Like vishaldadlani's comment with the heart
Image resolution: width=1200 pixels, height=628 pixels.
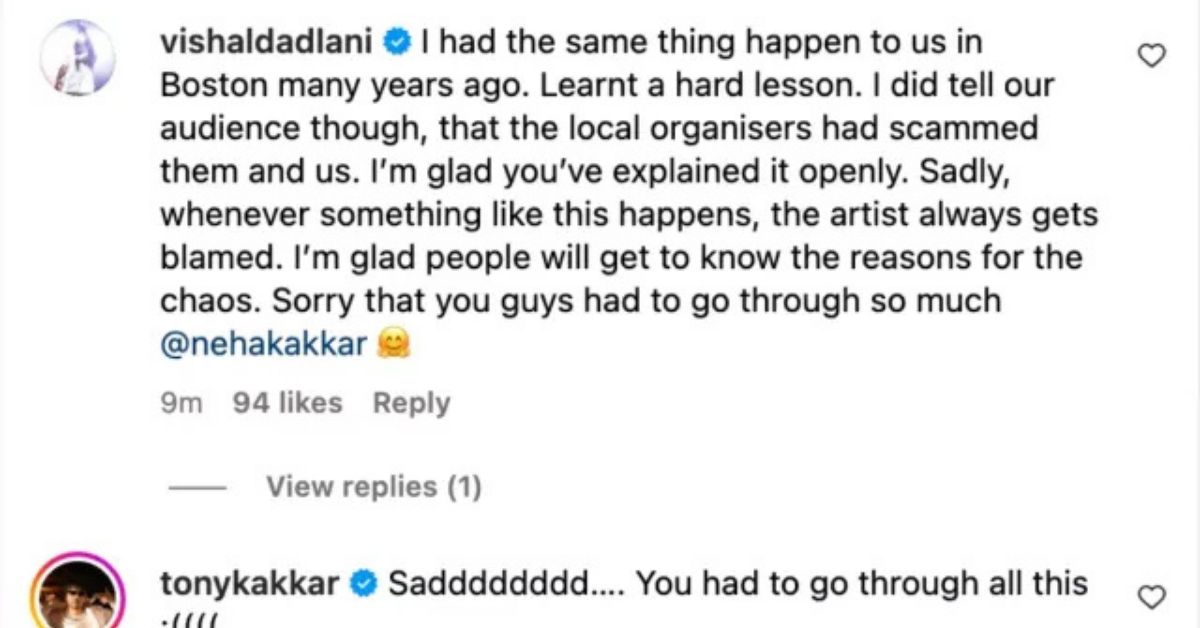point(1153,57)
